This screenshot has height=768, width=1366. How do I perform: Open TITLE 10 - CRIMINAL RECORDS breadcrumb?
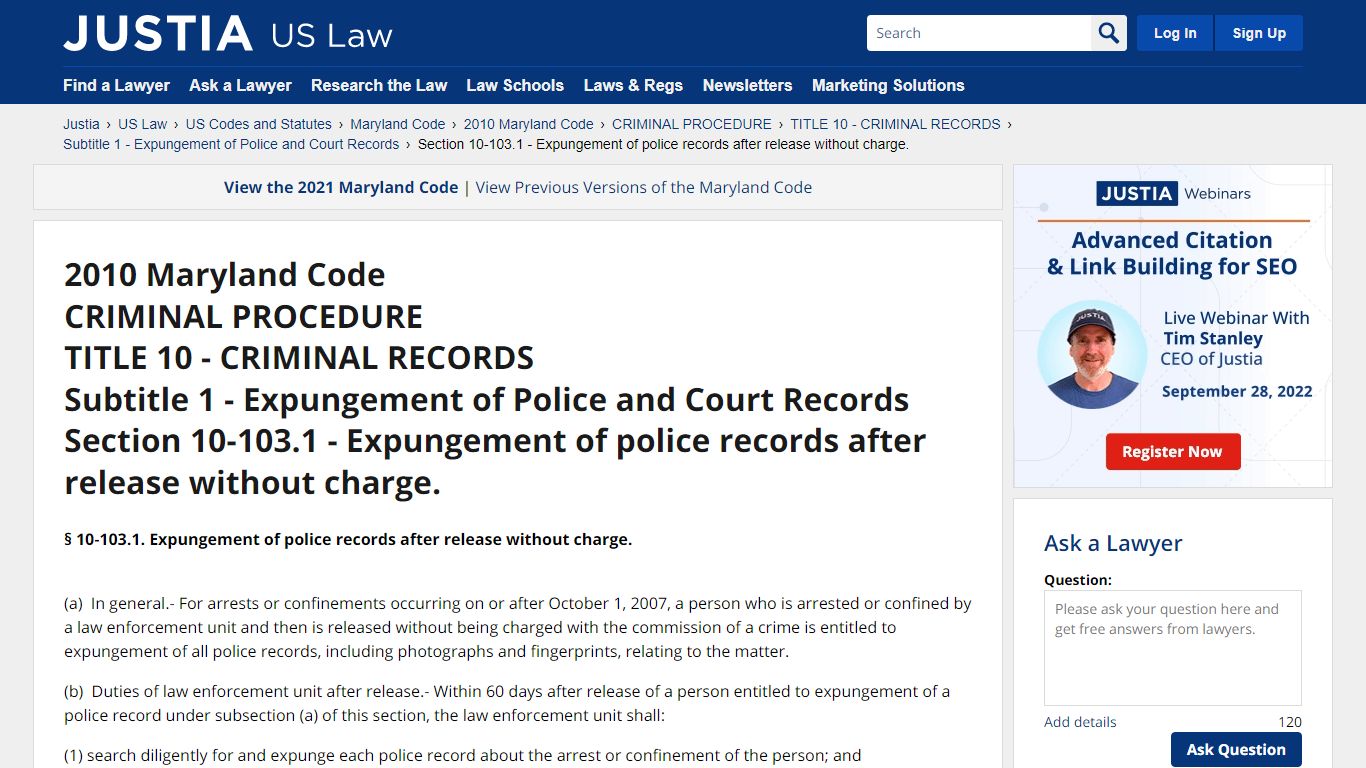click(895, 124)
